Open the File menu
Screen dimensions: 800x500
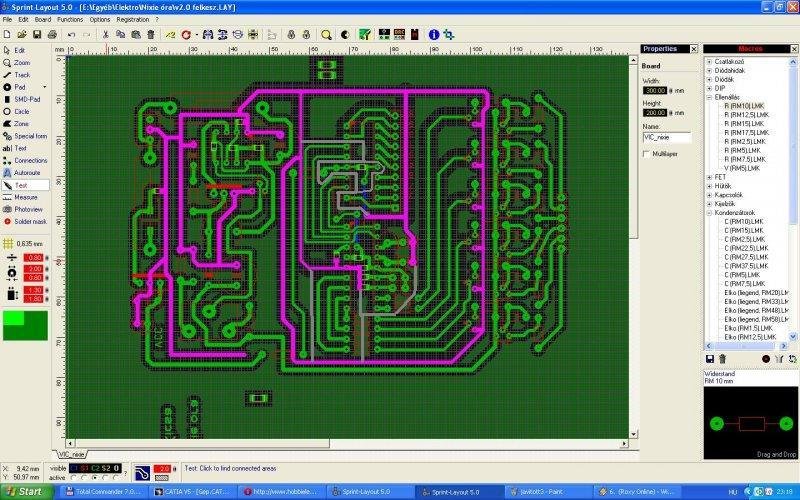(7, 19)
